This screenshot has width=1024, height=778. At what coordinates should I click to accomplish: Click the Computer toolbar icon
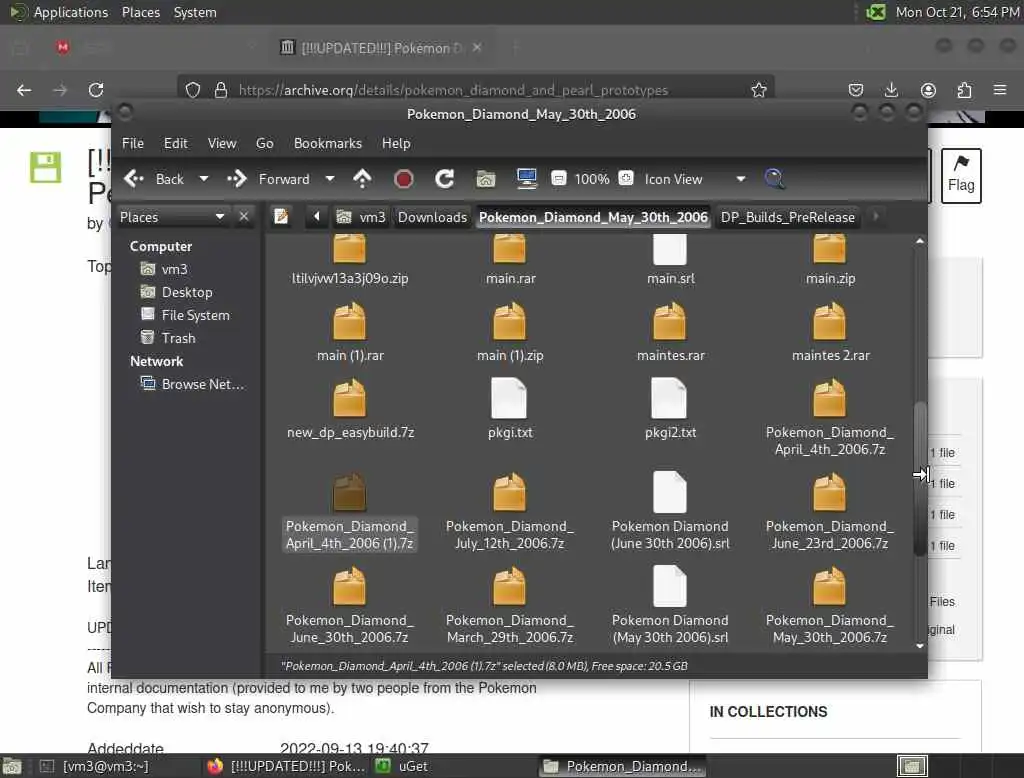click(x=526, y=178)
